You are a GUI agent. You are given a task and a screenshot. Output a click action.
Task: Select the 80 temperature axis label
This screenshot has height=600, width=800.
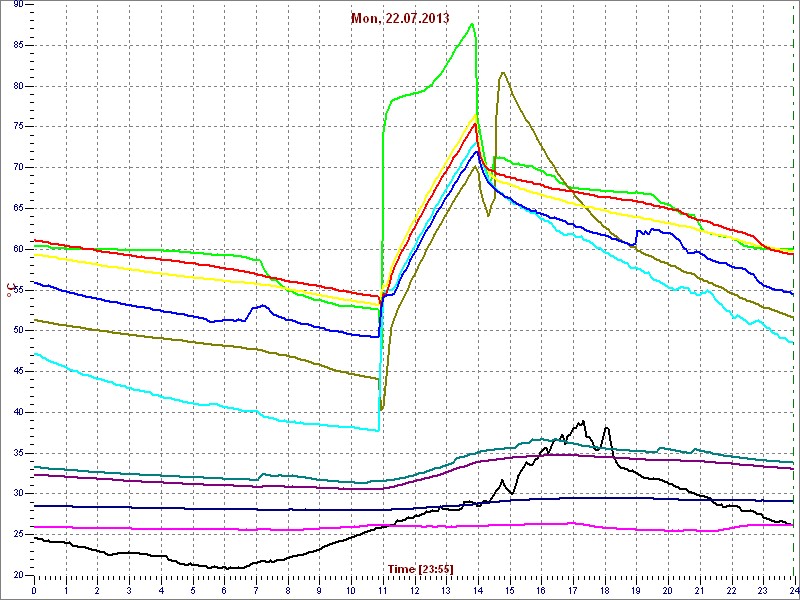click(x=18, y=86)
